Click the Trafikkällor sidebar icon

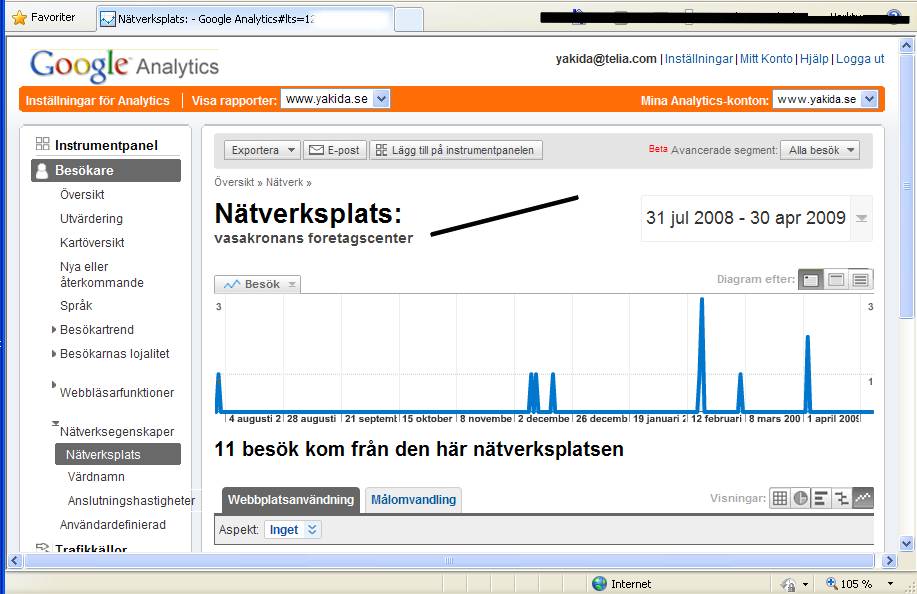tap(42, 548)
